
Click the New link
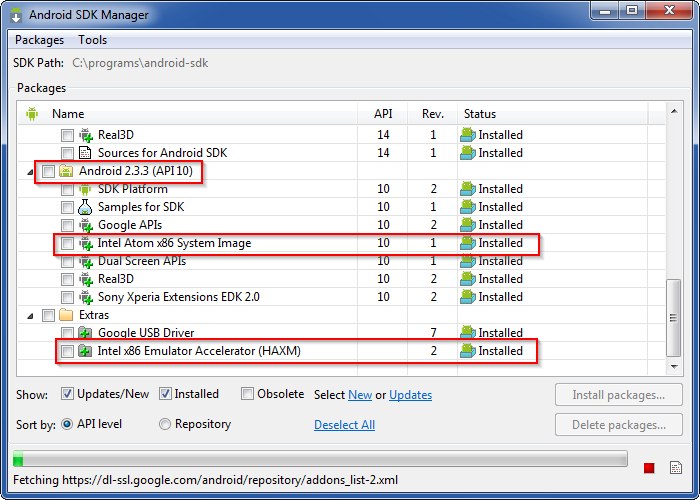pos(360,395)
